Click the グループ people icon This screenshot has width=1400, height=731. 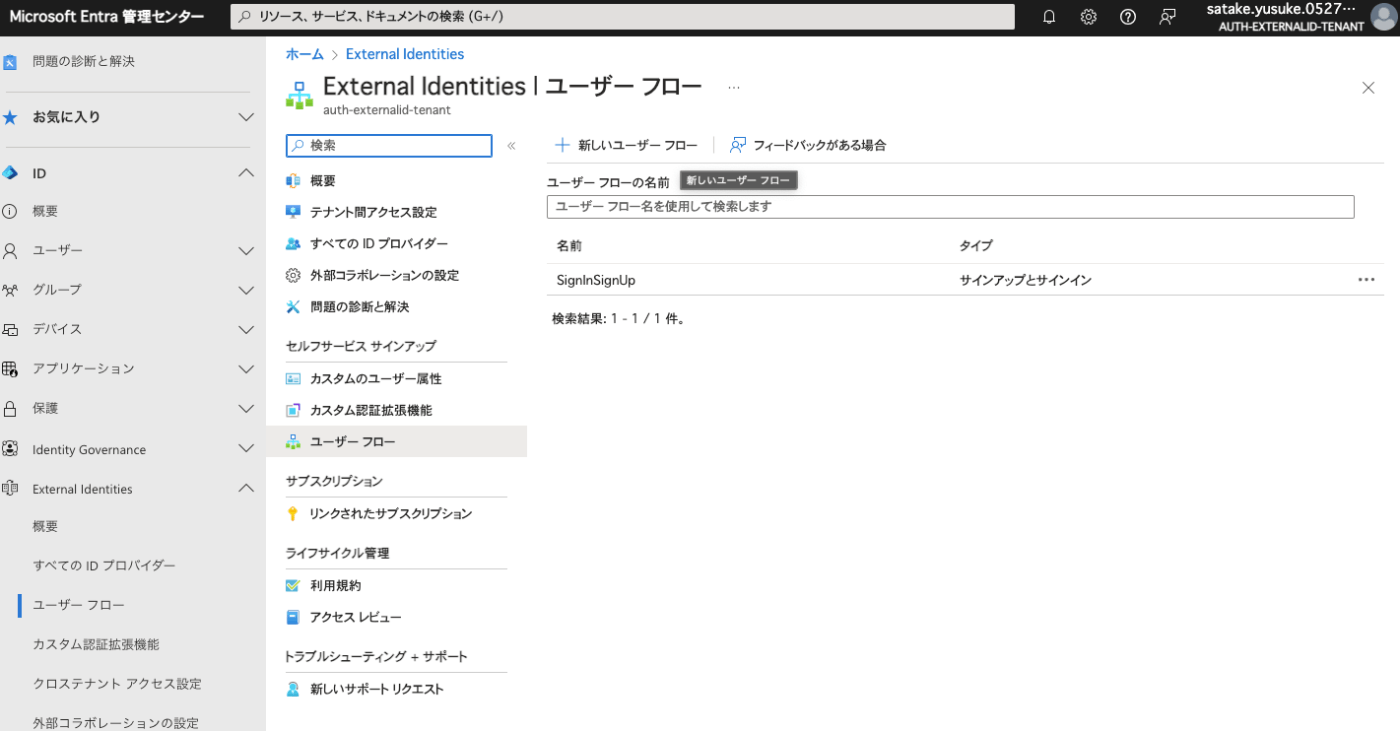point(10,290)
